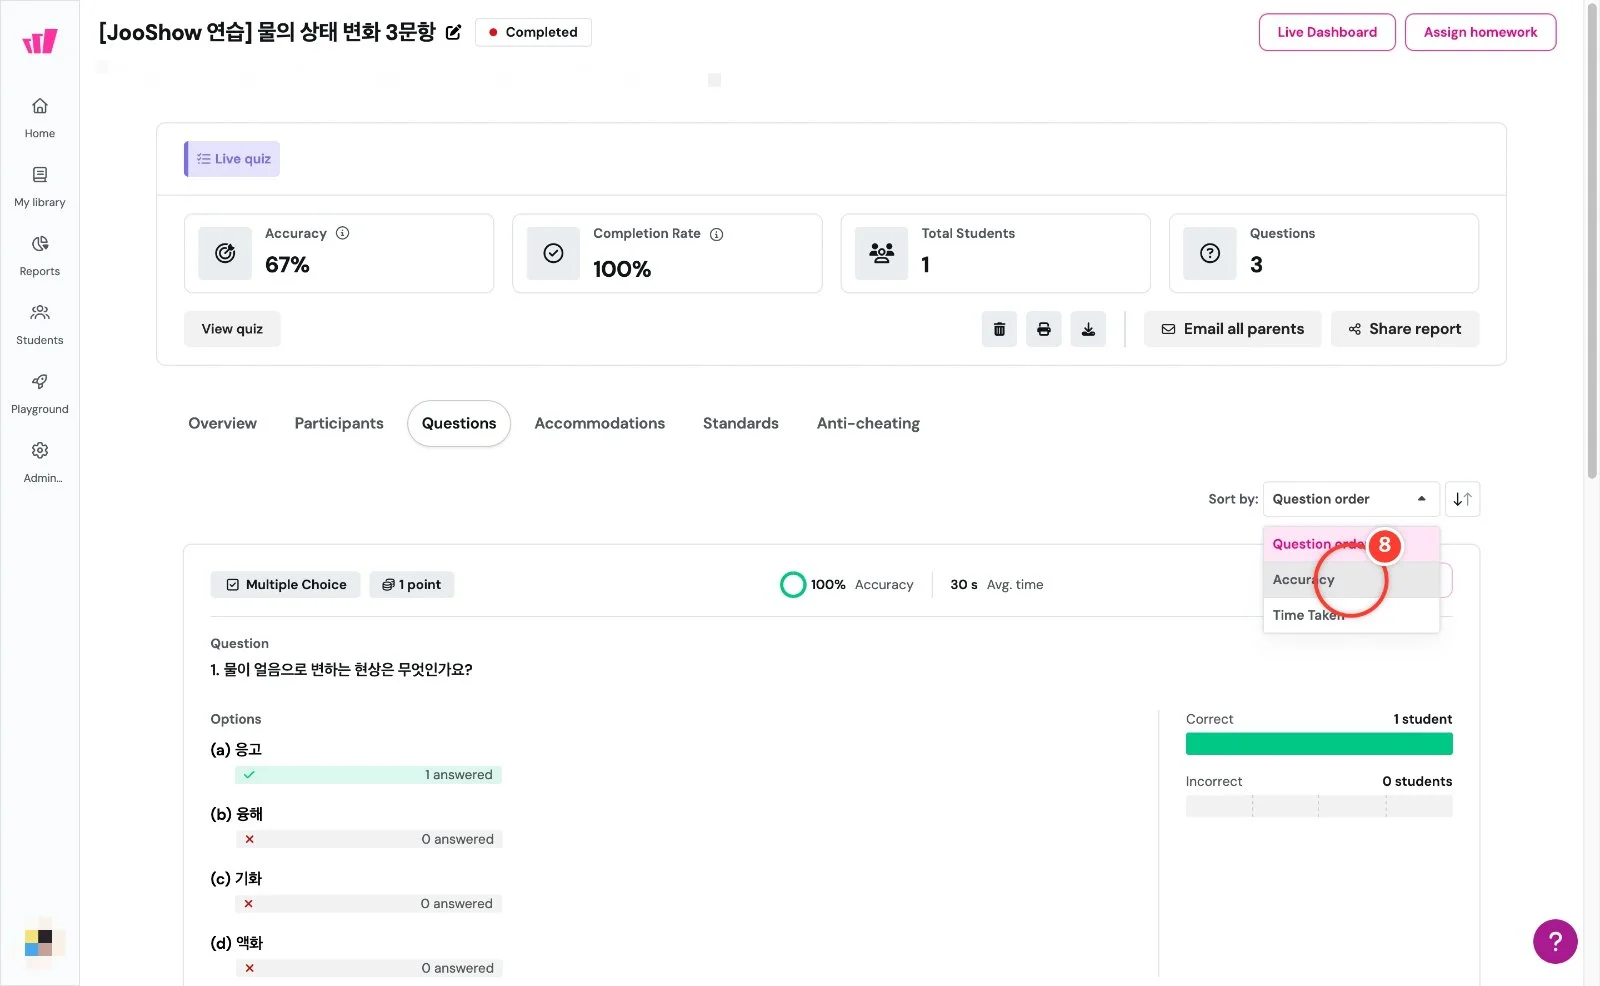Select the Questions tab

459,423
